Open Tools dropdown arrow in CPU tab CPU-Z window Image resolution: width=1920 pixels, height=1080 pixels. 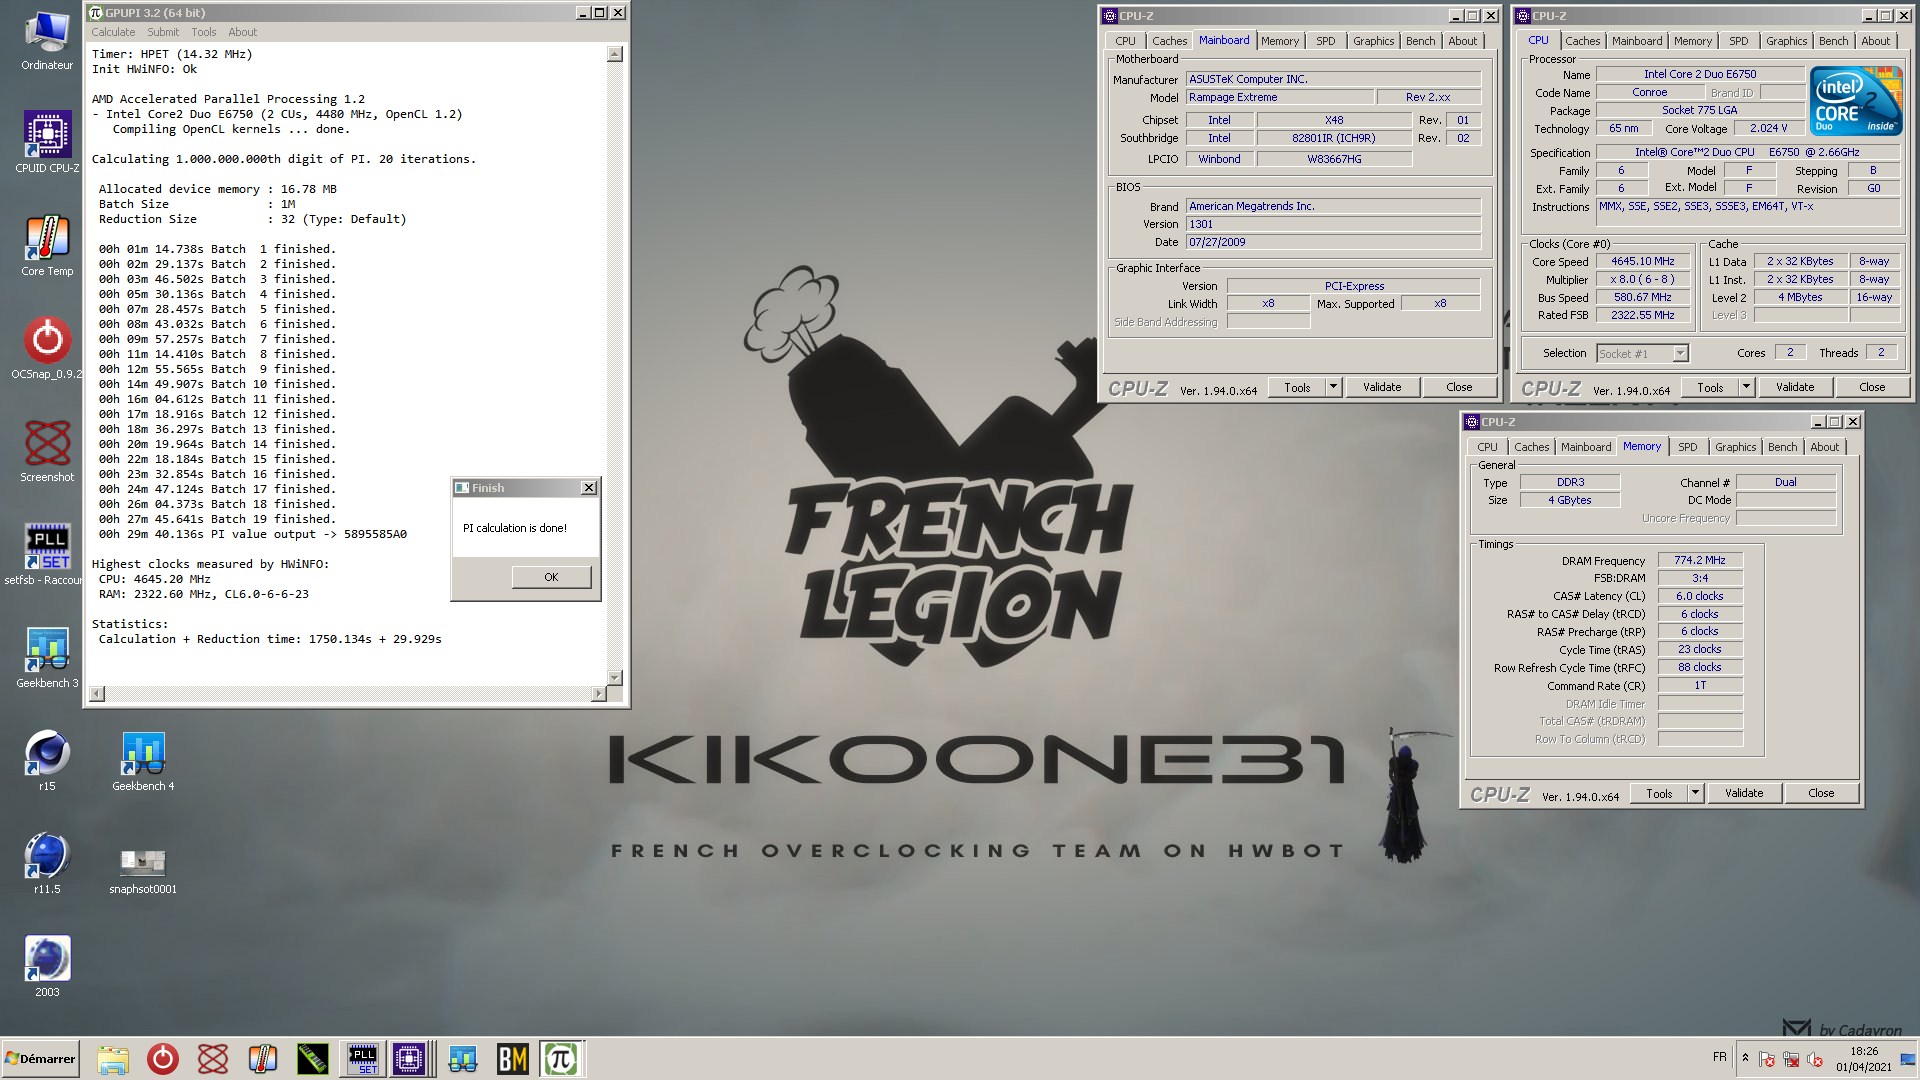(x=1746, y=387)
